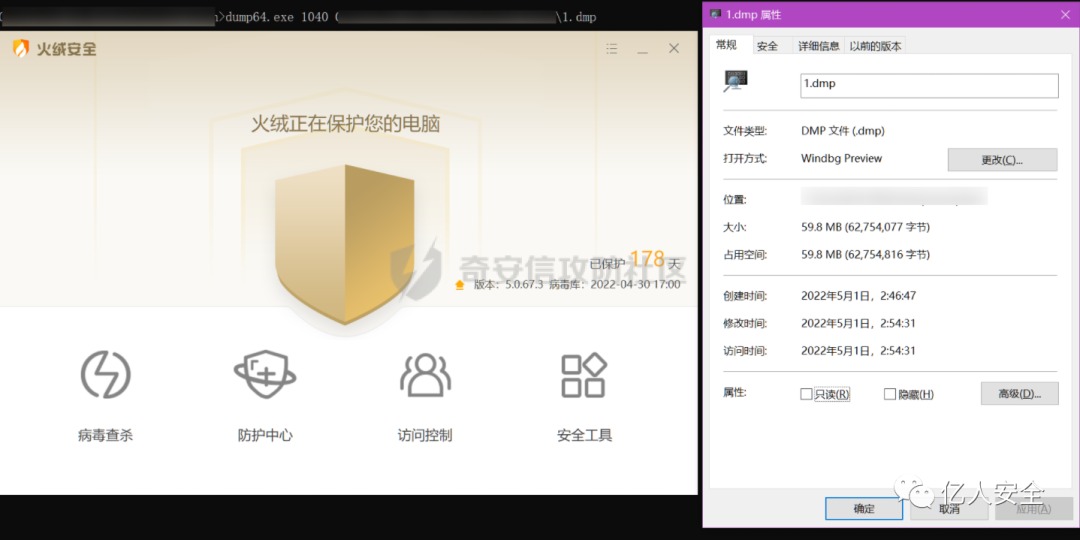The height and width of the screenshot is (540, 1080).
Task: Click the 病毒查杀 label
Action: coord(105,435)
